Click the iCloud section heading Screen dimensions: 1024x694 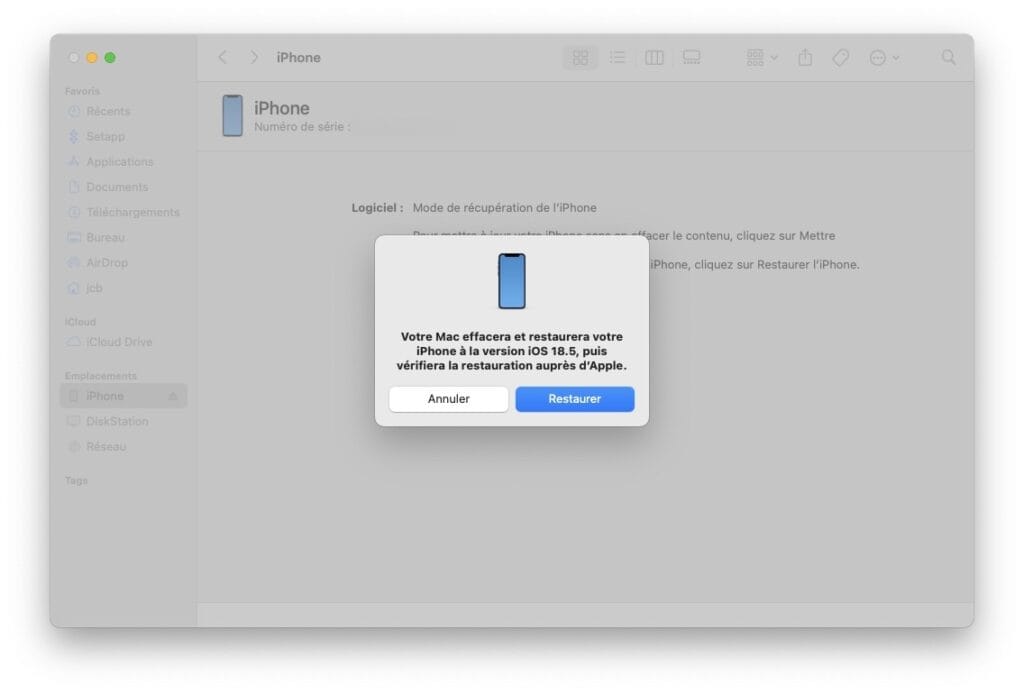click(x=80, y=322)
